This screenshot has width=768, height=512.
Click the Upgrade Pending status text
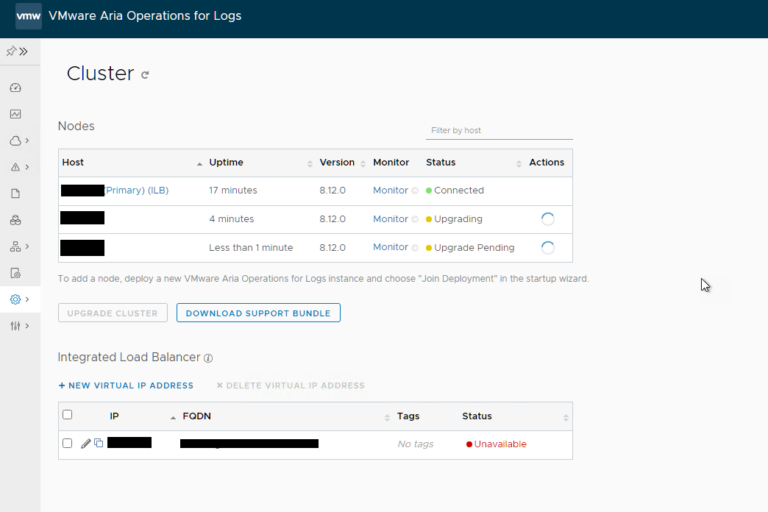click(474, 247)
